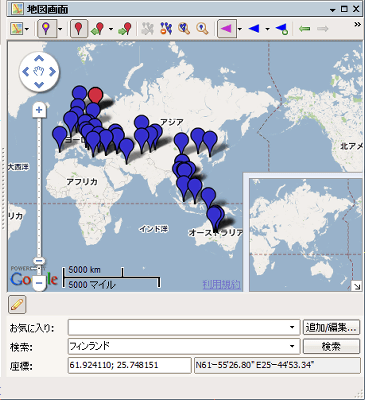The image size is (365, 400).
Task: Click the magnifier over blue markers icon
Action: pyautogui.click(x=184, y=29)
